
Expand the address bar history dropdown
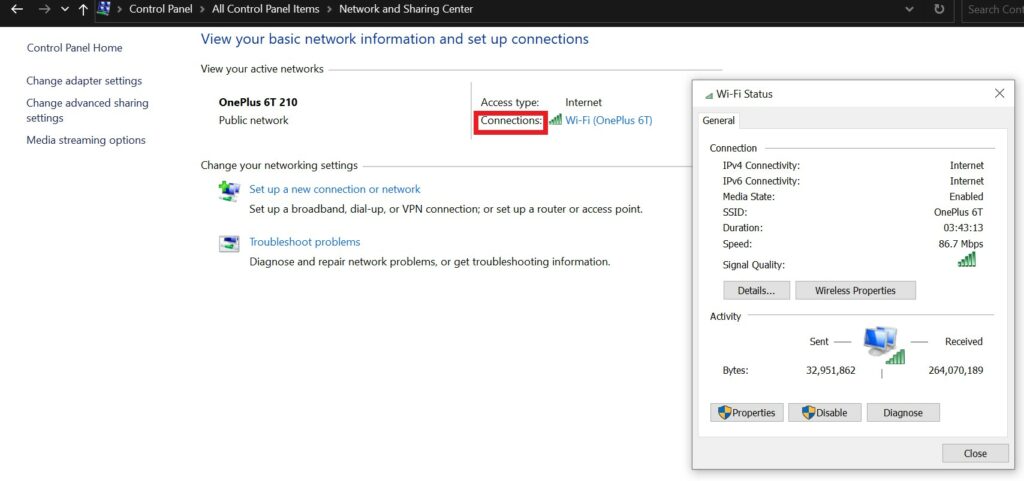910,9
